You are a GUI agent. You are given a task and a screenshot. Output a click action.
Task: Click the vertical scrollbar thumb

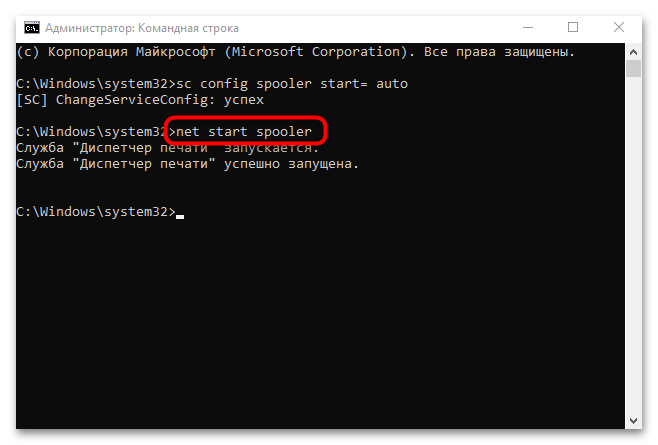click(x=633, y=69)
